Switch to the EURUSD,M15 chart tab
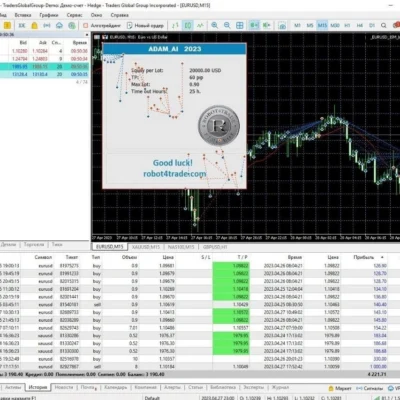Image resolution: width=400 pixels, height=400 pixels. point(109,247)
